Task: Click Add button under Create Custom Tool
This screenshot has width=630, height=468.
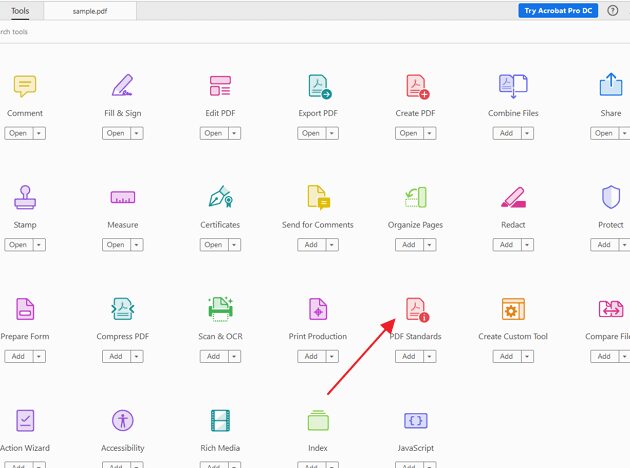Action: (506, 356)
